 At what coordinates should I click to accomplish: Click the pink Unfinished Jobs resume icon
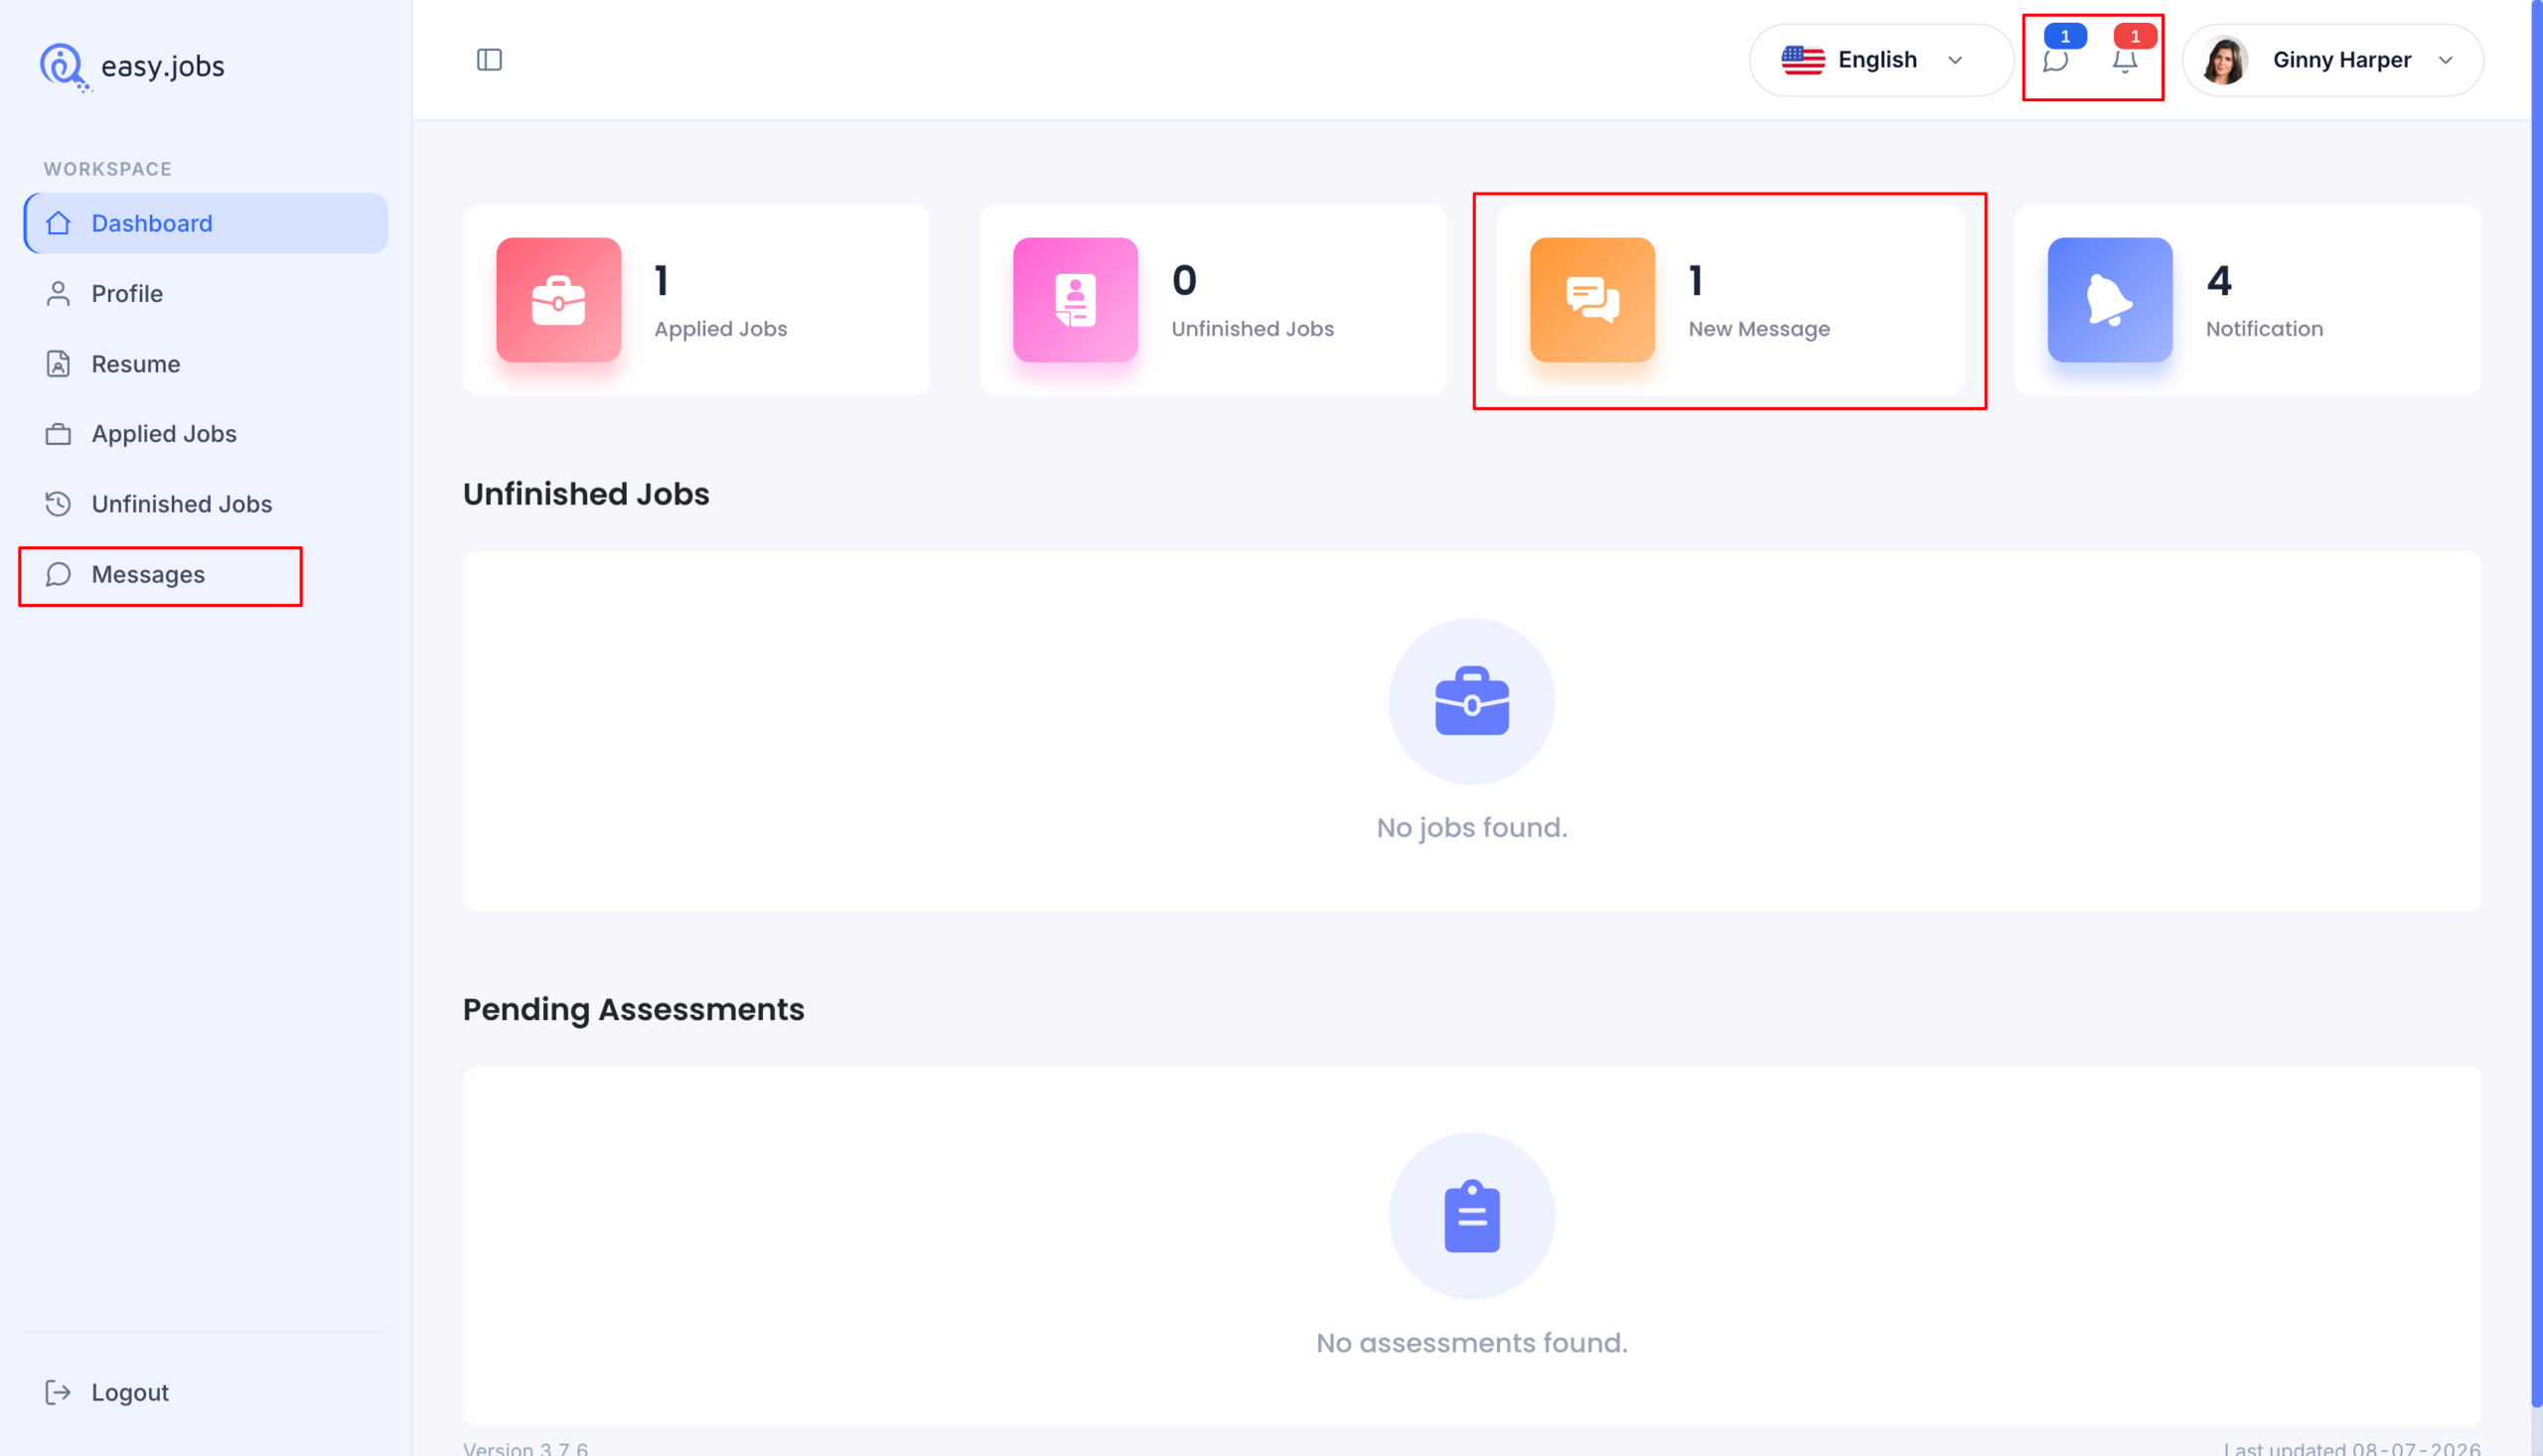(x=1075, y=299)
